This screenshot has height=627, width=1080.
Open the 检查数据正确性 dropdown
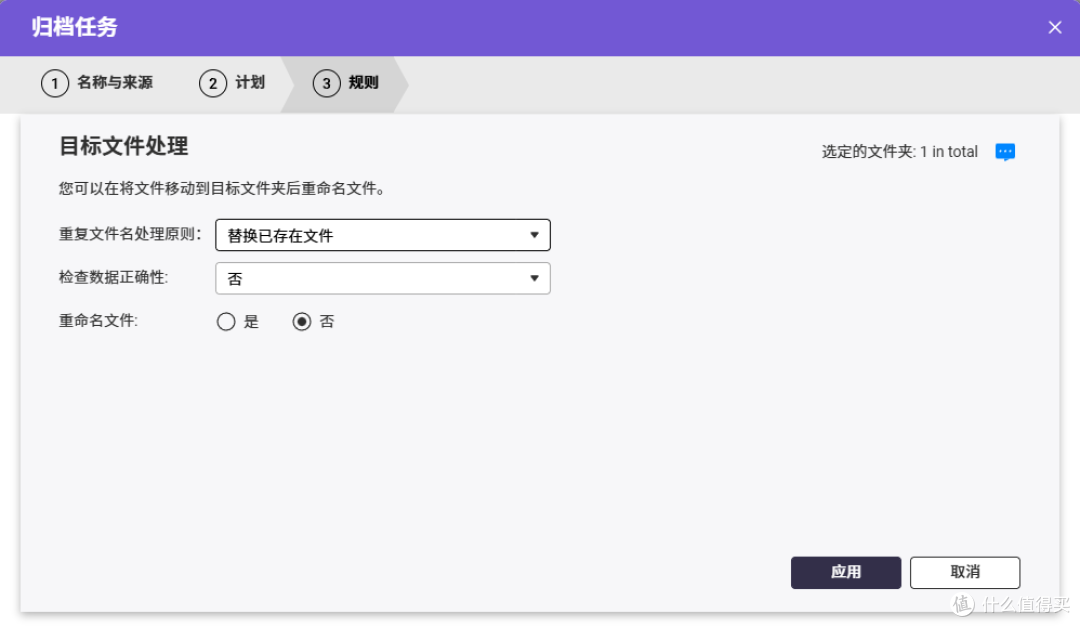pyautogui.click(x=383, y=278)
